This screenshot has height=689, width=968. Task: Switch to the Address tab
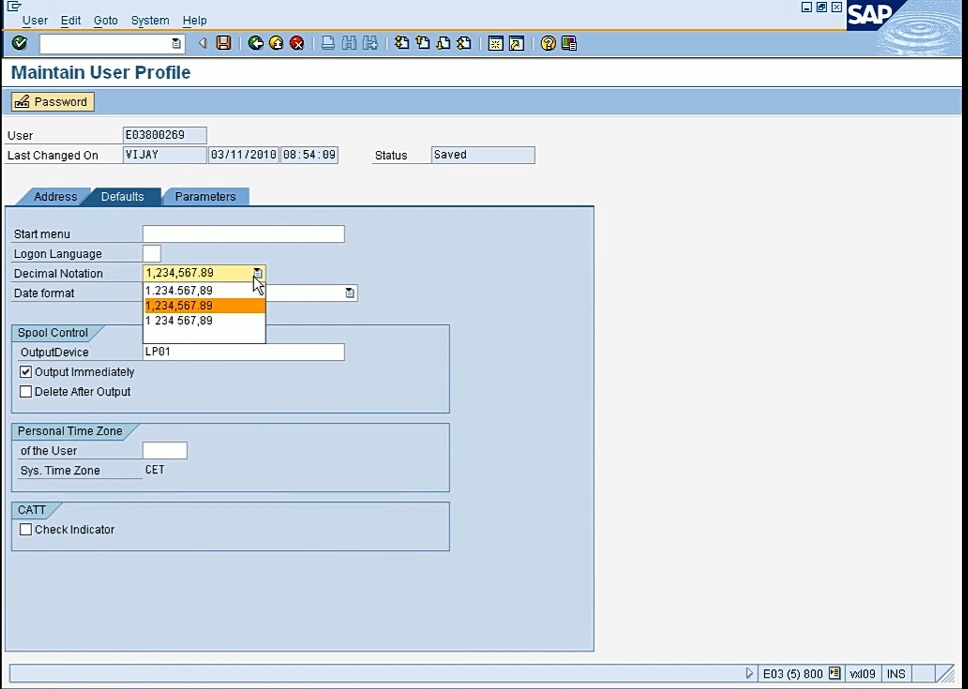(55, 196)
